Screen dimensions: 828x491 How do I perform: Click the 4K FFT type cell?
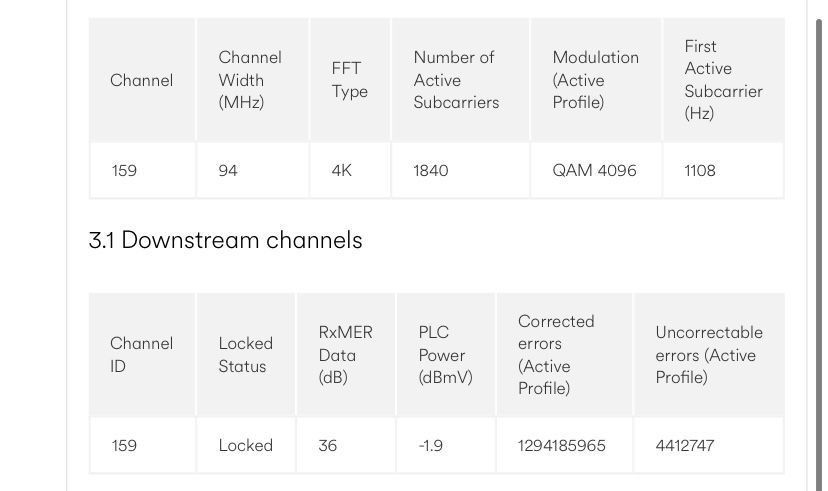(x=341, y=171)
